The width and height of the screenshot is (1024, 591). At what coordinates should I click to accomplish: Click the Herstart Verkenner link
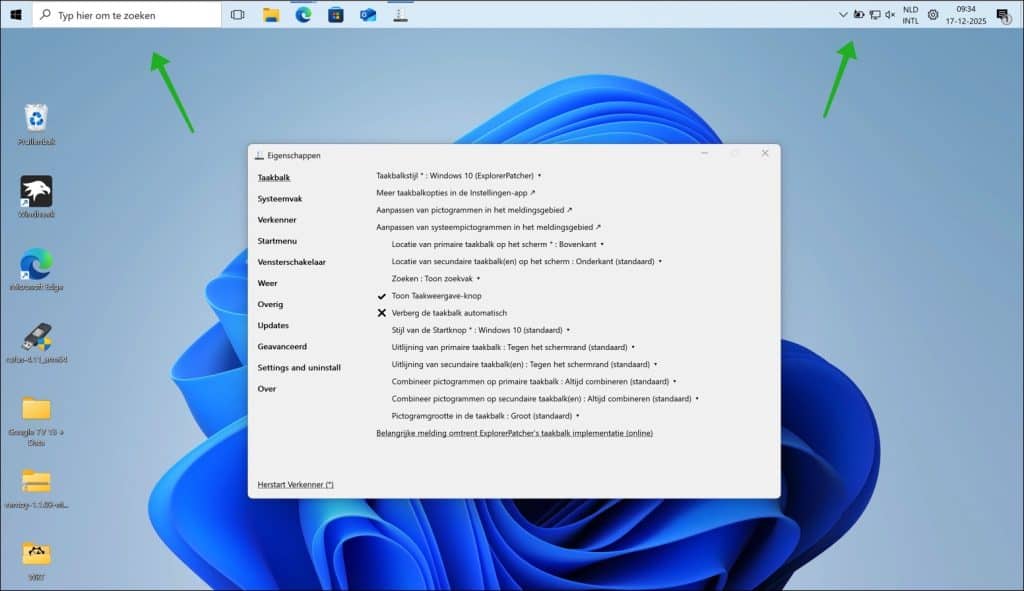pyautogui.click(x=295, y=485)
